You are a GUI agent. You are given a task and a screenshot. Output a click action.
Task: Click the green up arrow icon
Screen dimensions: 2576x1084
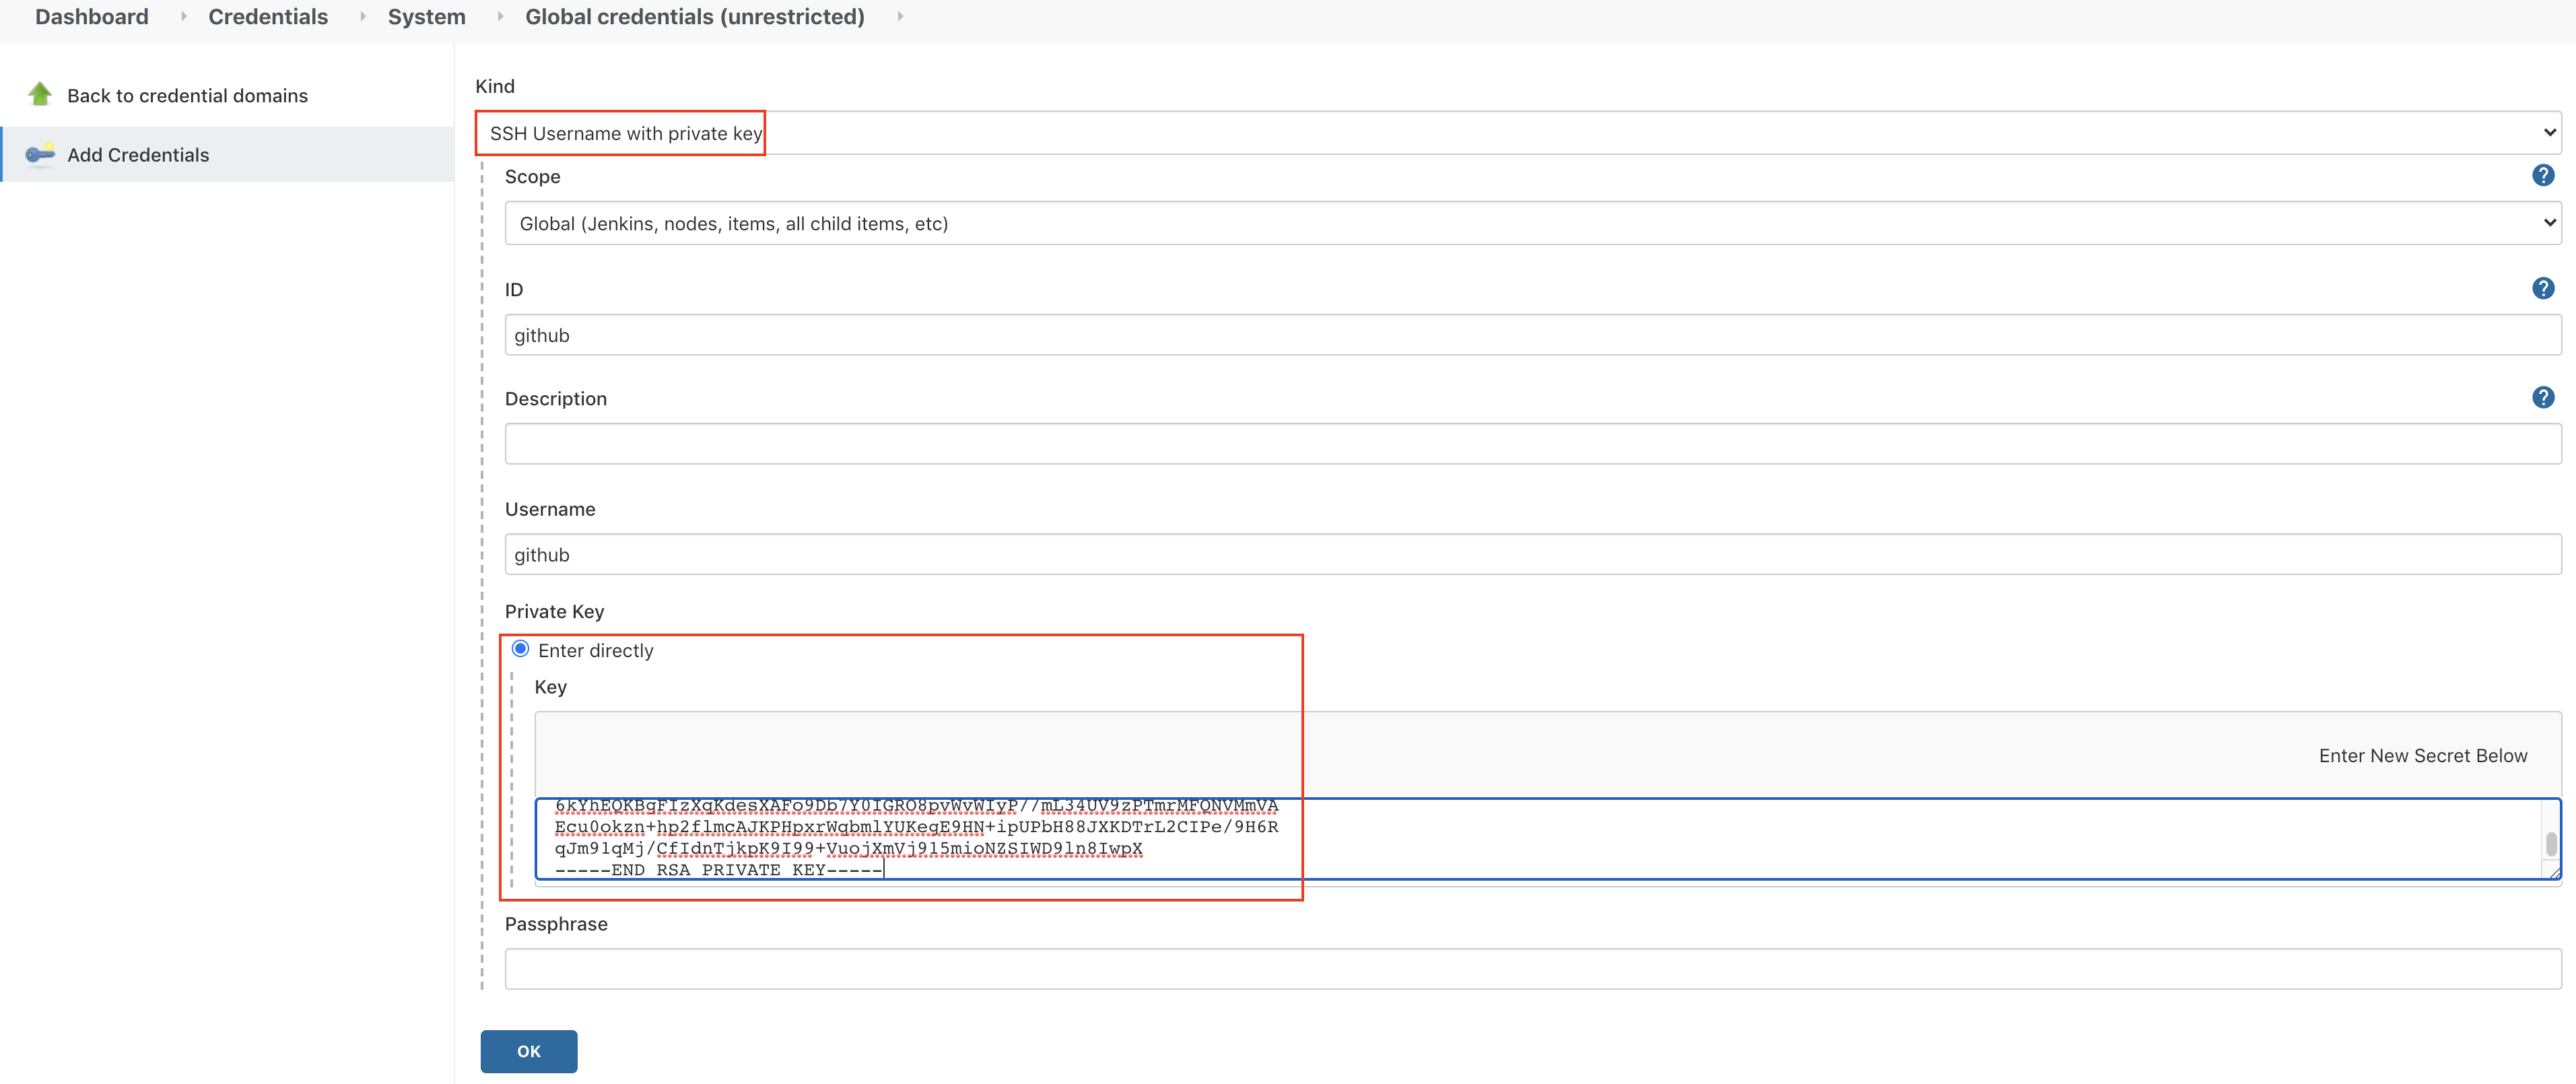click(40, 94)
